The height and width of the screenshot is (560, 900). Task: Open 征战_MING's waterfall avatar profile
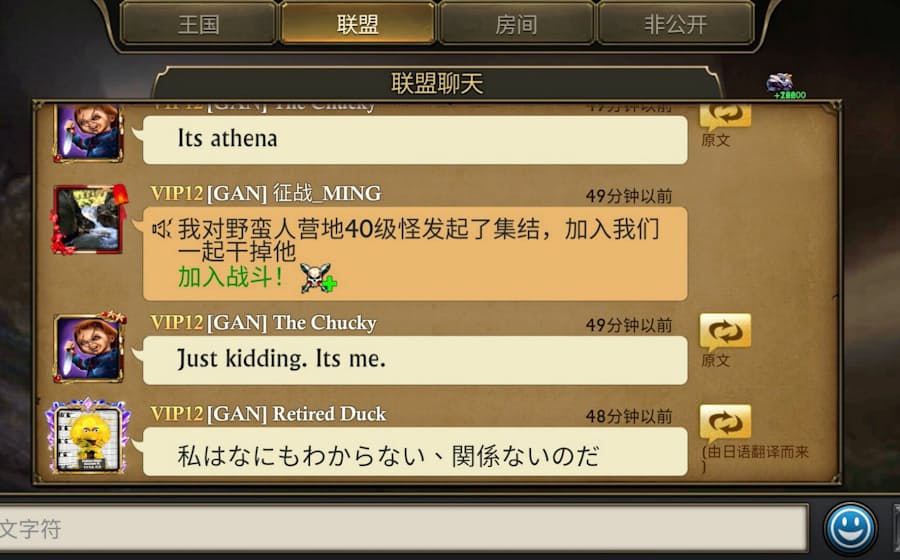pyautogui.click(x=88, y=219)
